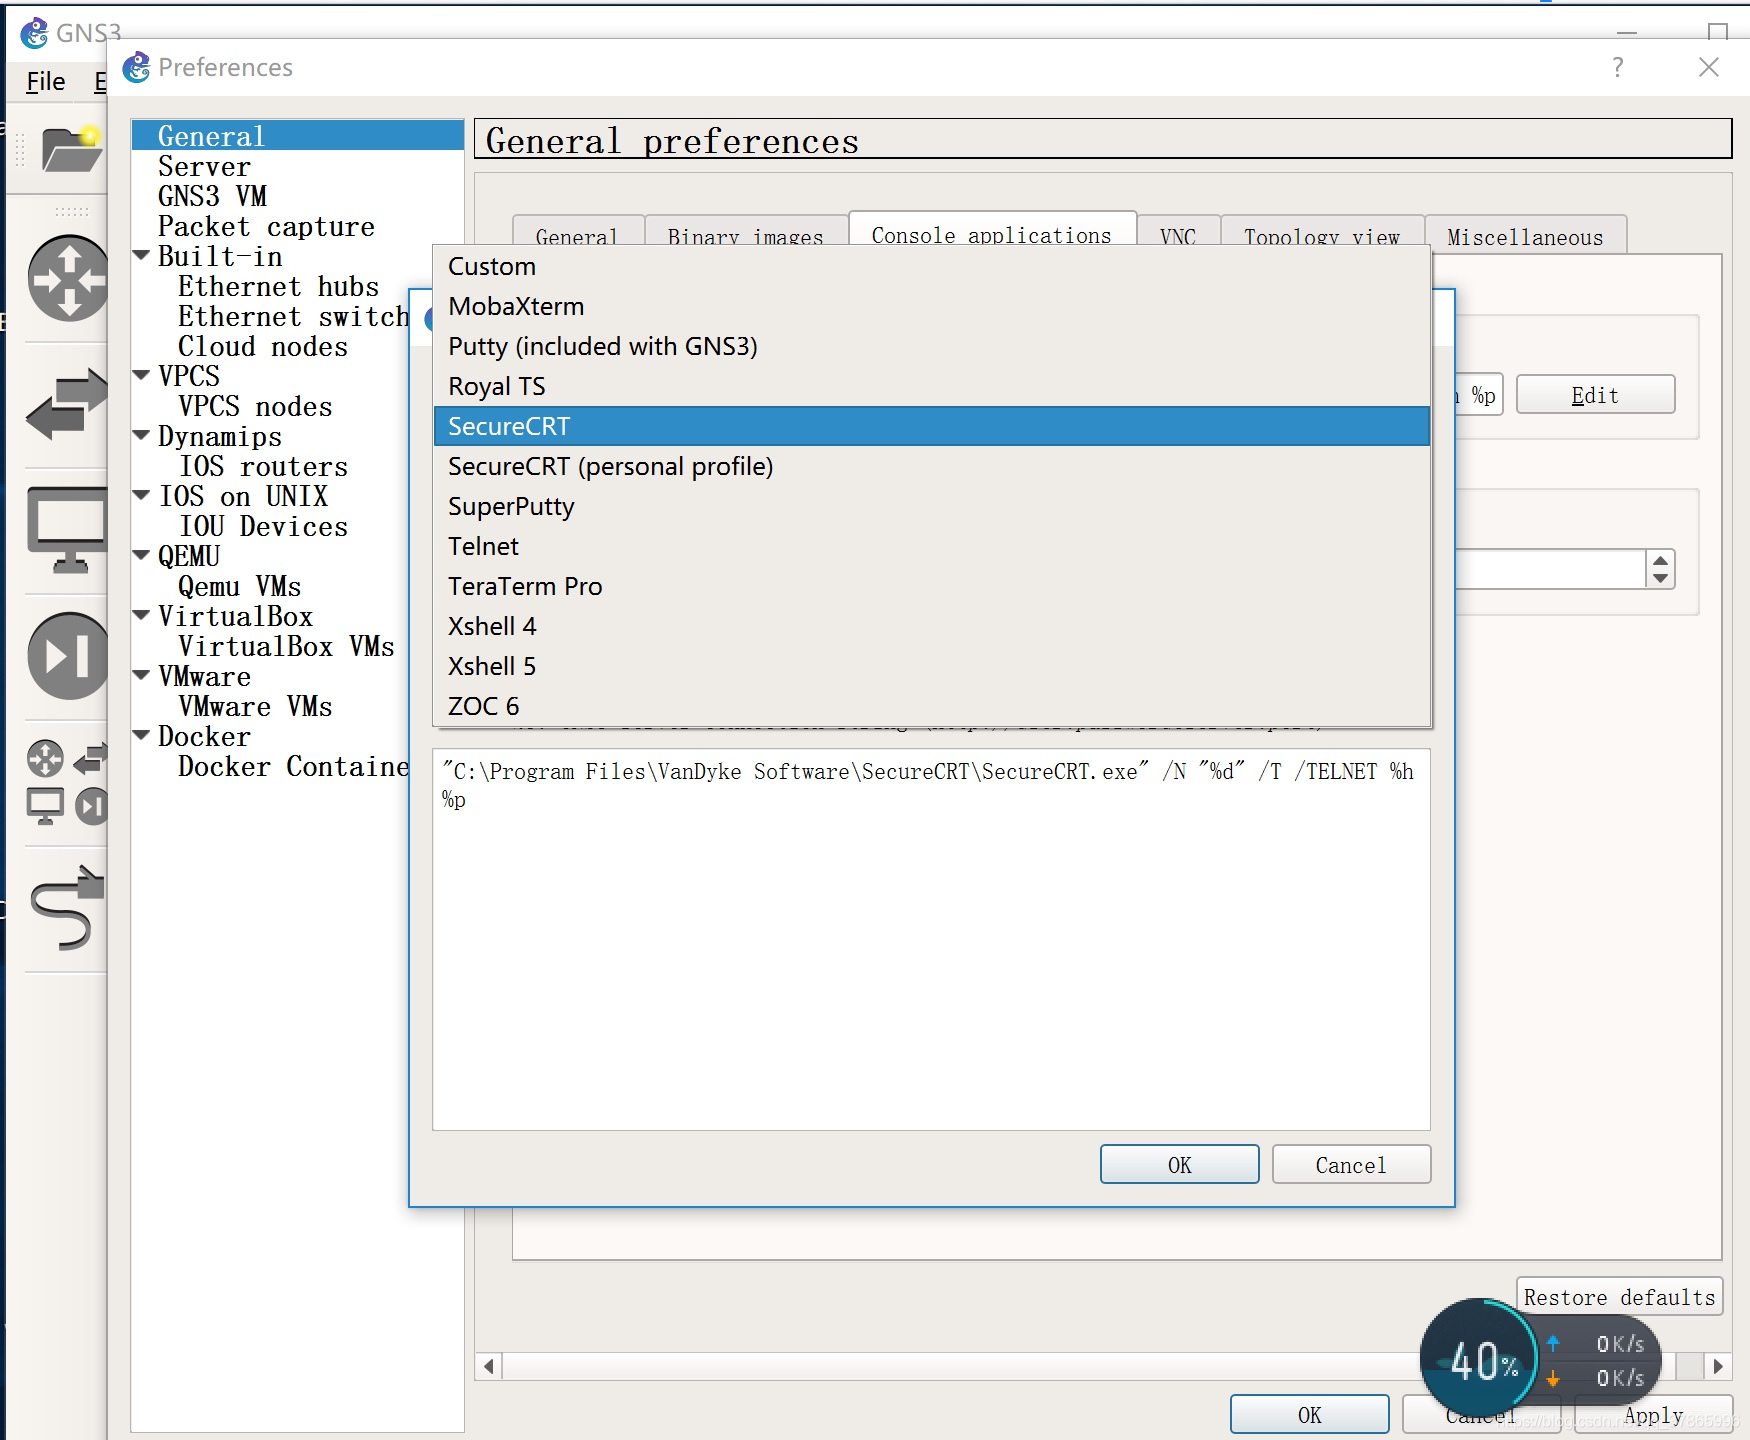
Task: Choose ZOC 6 console application
Action: 932,706
